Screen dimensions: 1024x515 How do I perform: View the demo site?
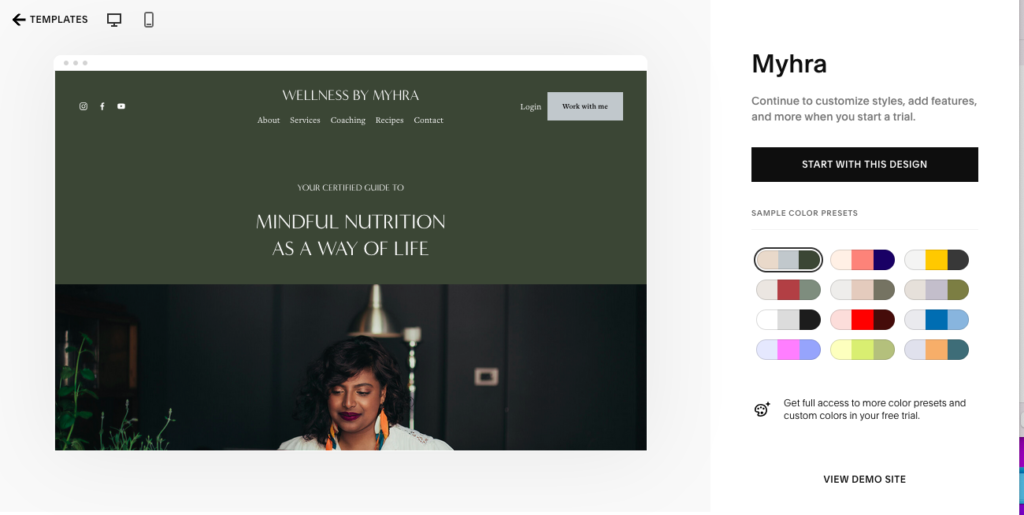(x=865, y=479)
